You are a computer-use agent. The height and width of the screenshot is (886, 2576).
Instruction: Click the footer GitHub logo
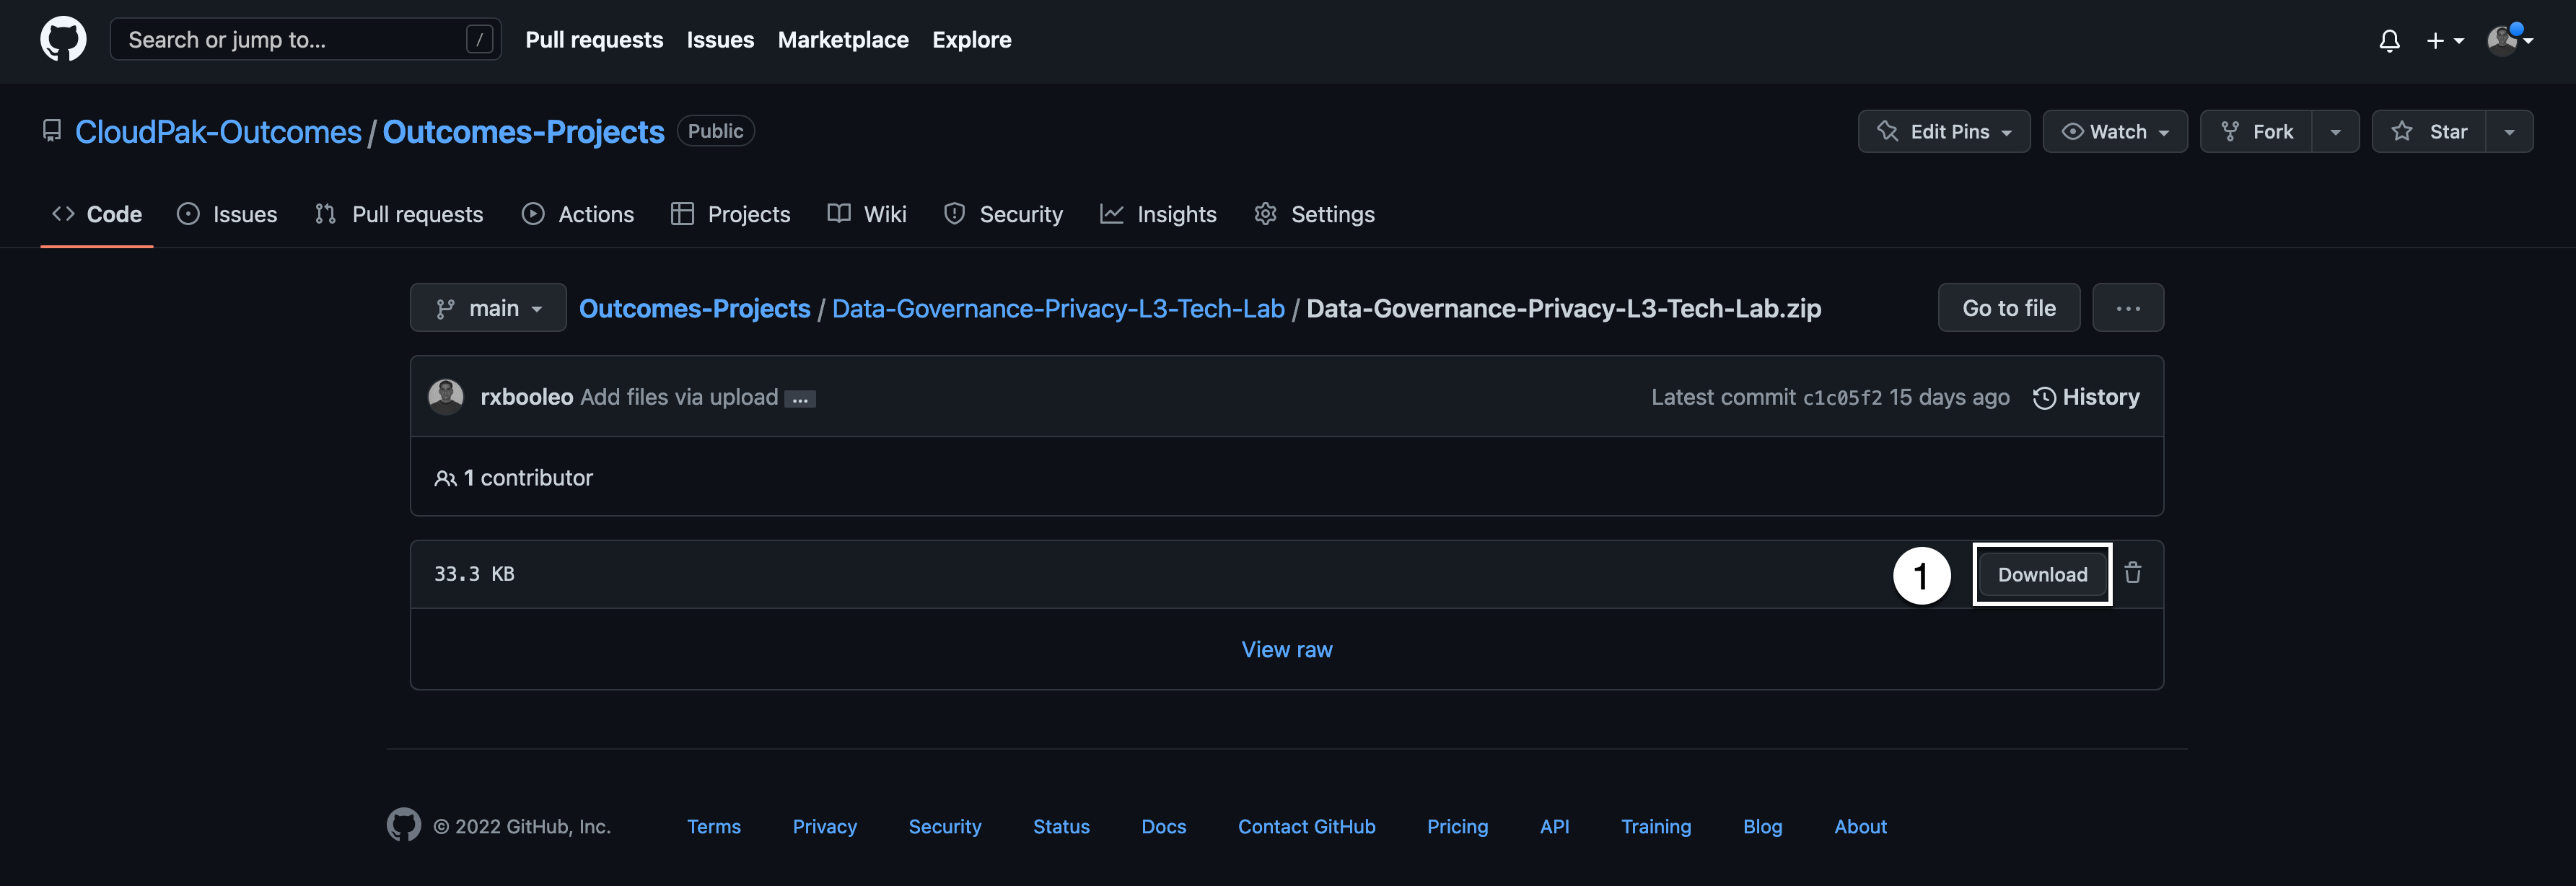click(404, 826)
